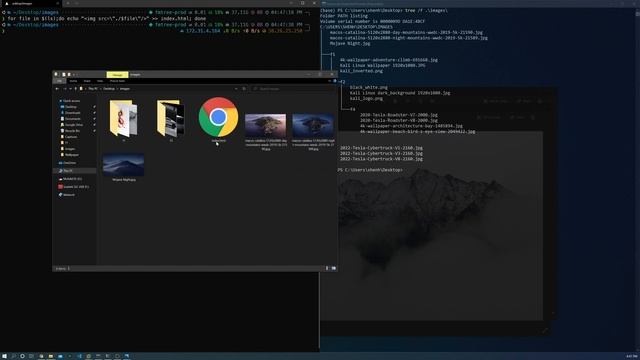Click 'kali_logo.png' line in PowerShell output
Screen dimensions: 640x360
point(366,98)
